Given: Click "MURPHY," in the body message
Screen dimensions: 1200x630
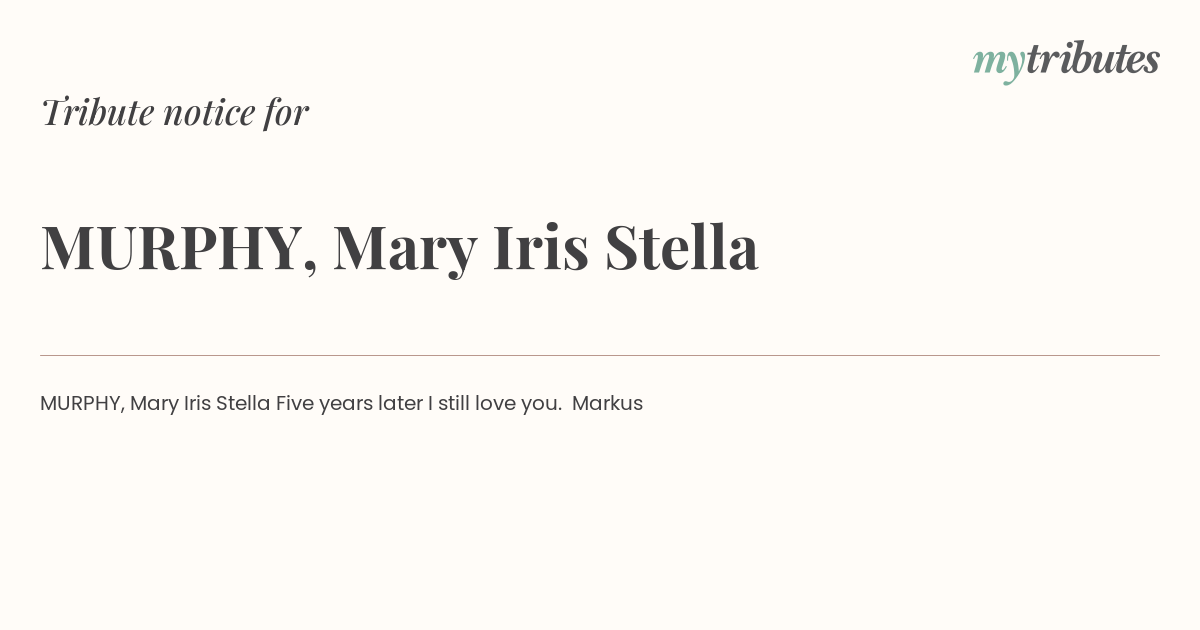Looking at the screenshot, I should 82,404.
